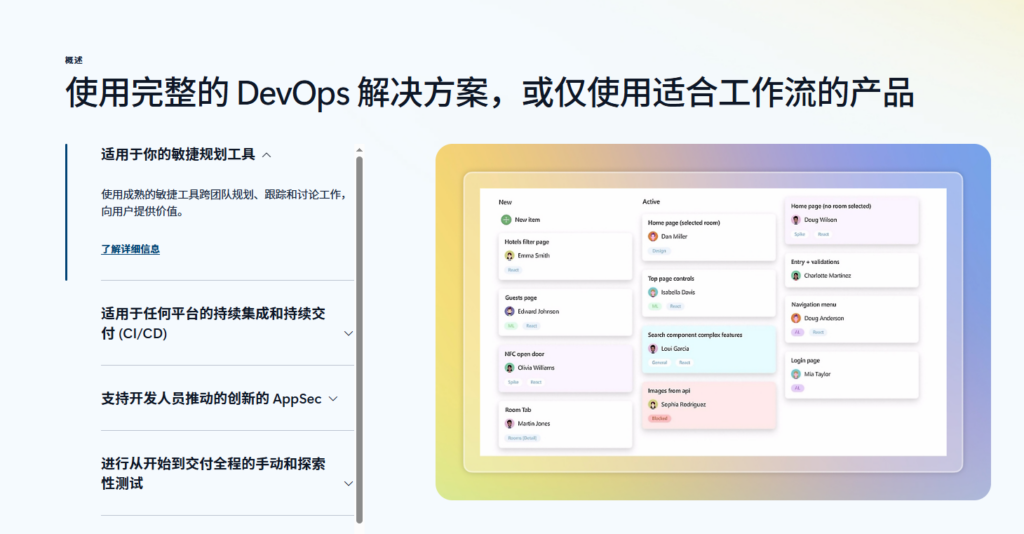Image resolution: width=1024 pixels, height=534 pixels.
Task: Click the New item label
Action: (527, 220)
